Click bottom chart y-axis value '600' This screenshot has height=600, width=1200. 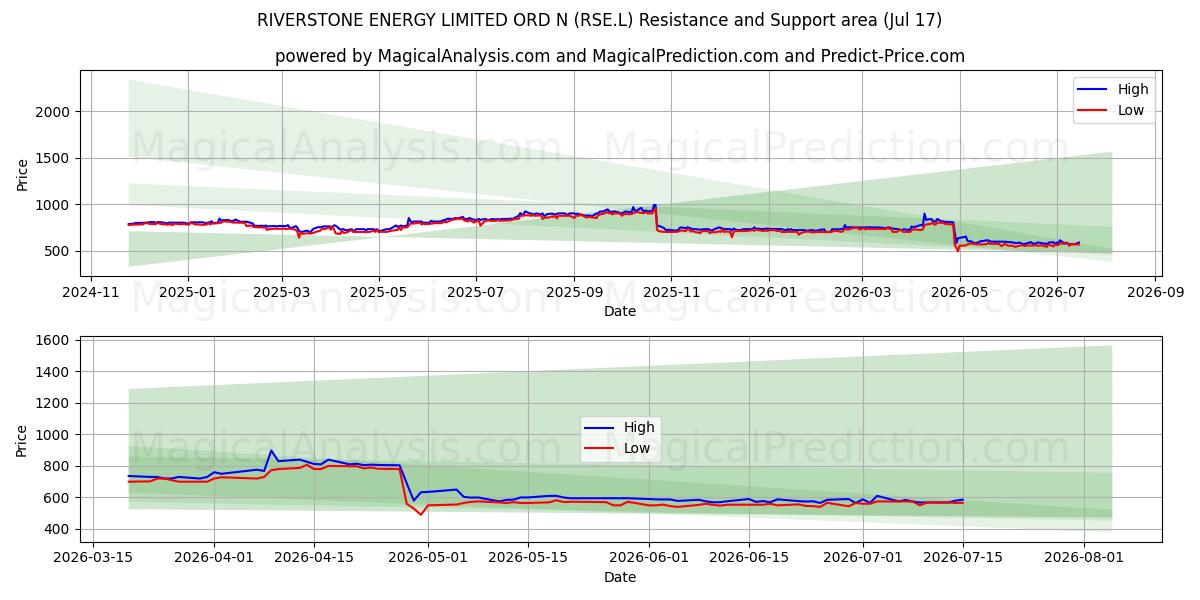[x=58, y=498]
